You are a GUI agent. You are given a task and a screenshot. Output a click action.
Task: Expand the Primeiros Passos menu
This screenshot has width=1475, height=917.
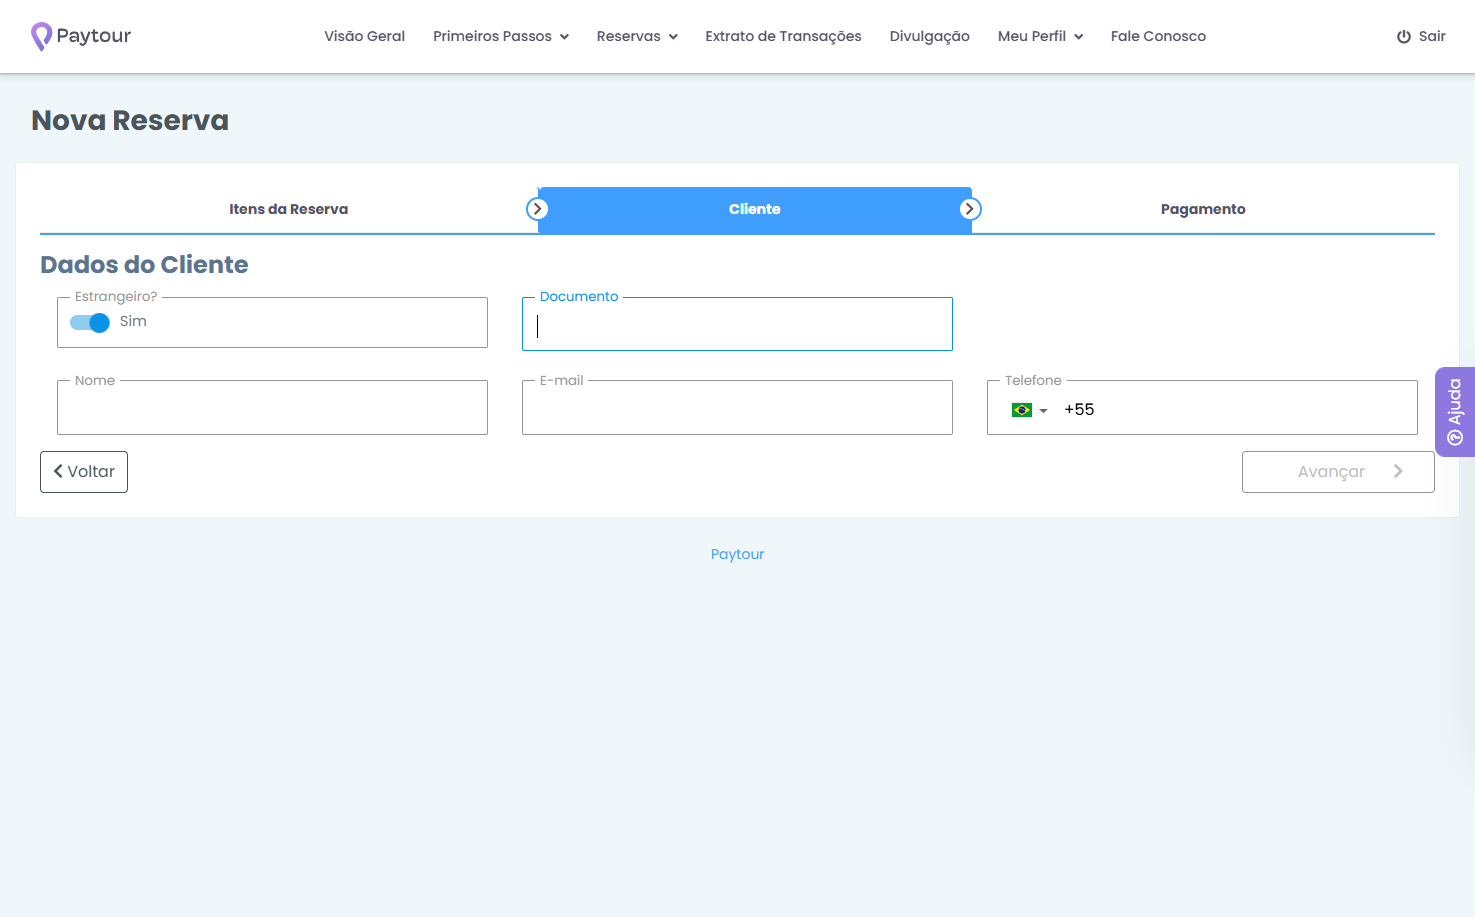[501, 37]
